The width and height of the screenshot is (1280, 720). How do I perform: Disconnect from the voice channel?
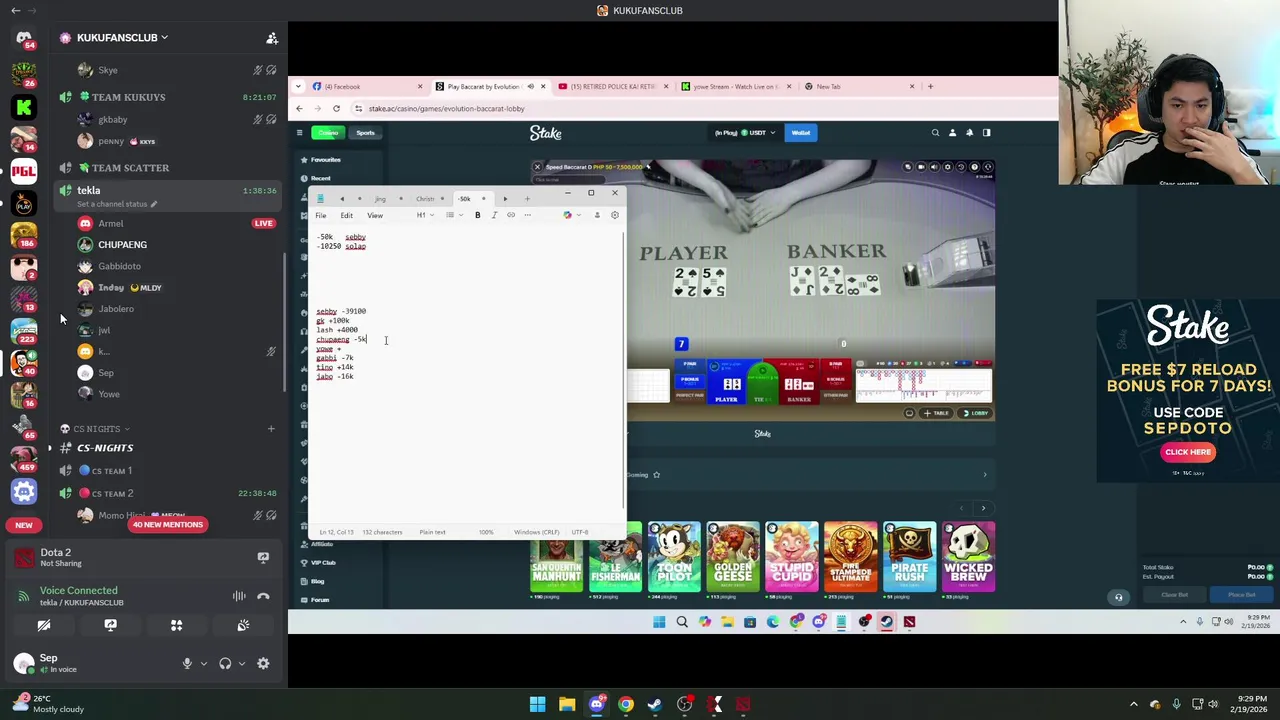(x=263, y=596)
